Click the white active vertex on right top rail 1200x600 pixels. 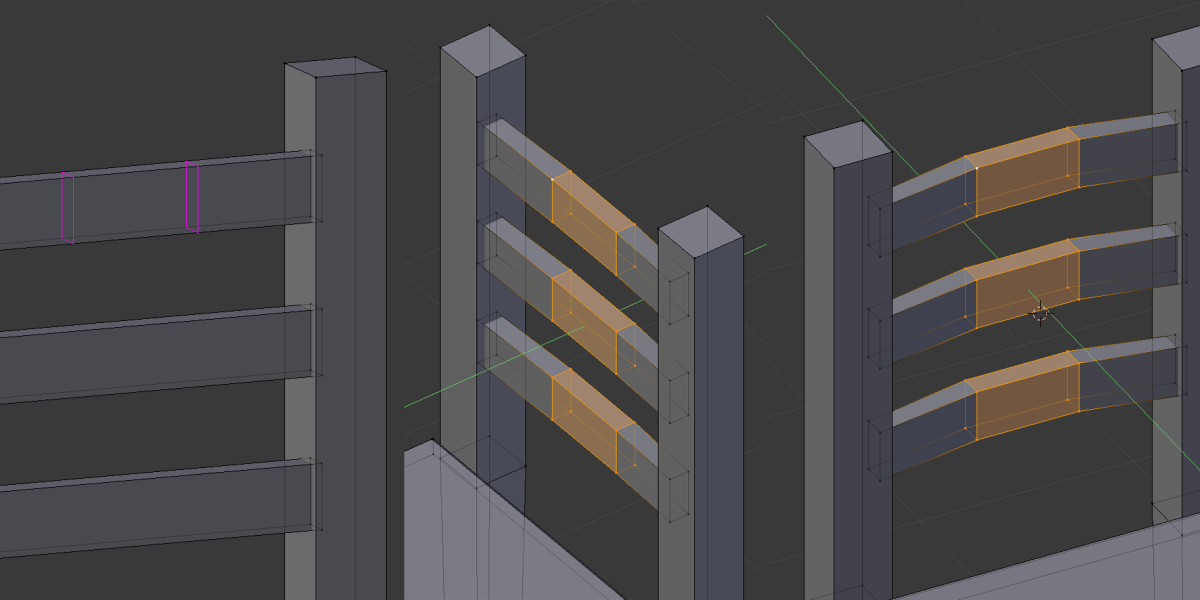point(976,168)
